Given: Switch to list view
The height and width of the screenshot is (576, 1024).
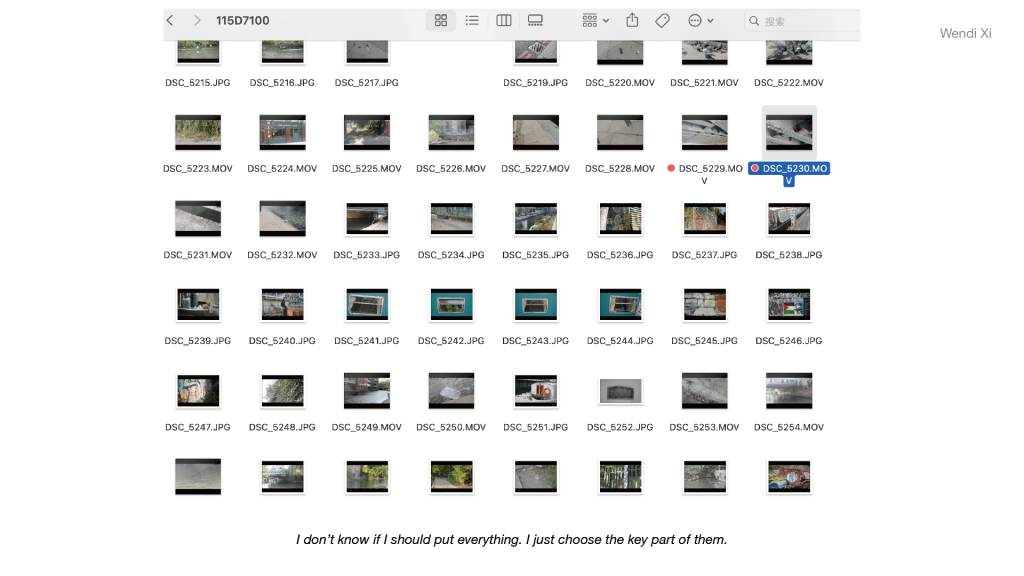Looking at the screenshot, I should [x=472, y=20].
